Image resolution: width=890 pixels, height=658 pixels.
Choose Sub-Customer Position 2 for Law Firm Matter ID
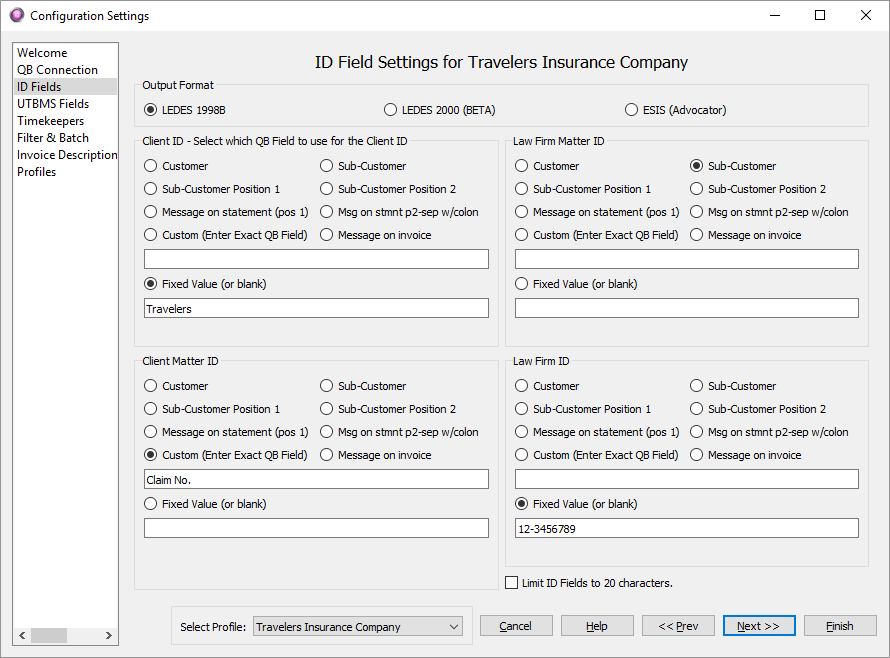point(758,189)
